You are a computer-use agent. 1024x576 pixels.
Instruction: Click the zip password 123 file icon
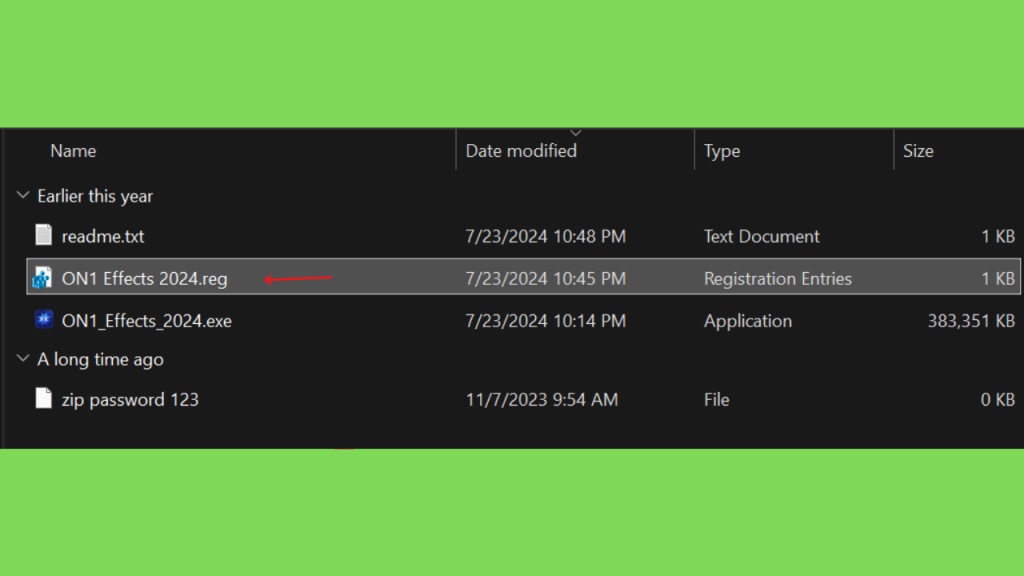(x=44, y=398)
